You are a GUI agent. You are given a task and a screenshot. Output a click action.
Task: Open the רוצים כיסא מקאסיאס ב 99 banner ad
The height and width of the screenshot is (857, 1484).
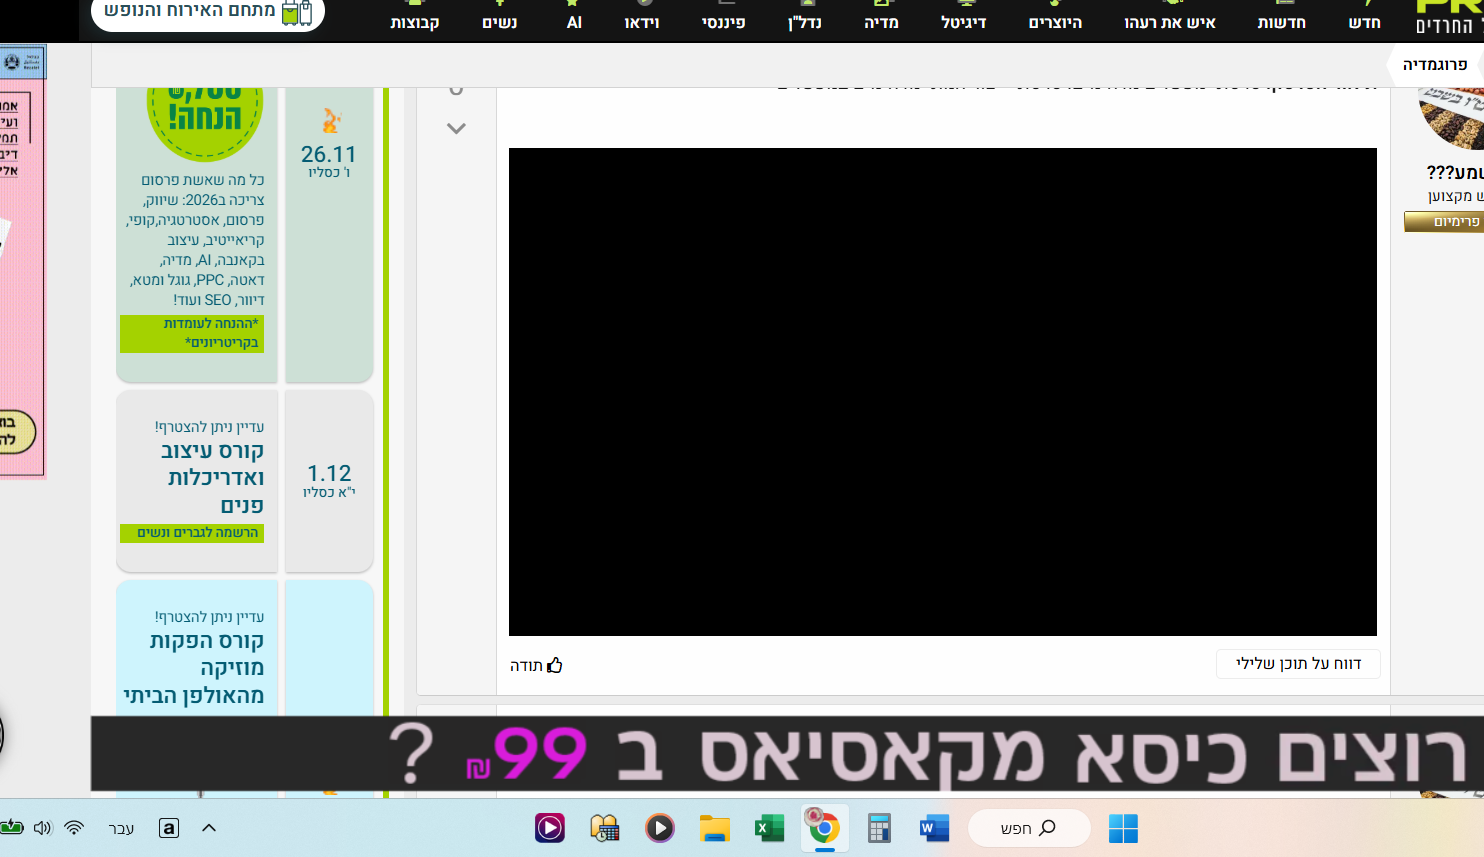pos(787,754)
